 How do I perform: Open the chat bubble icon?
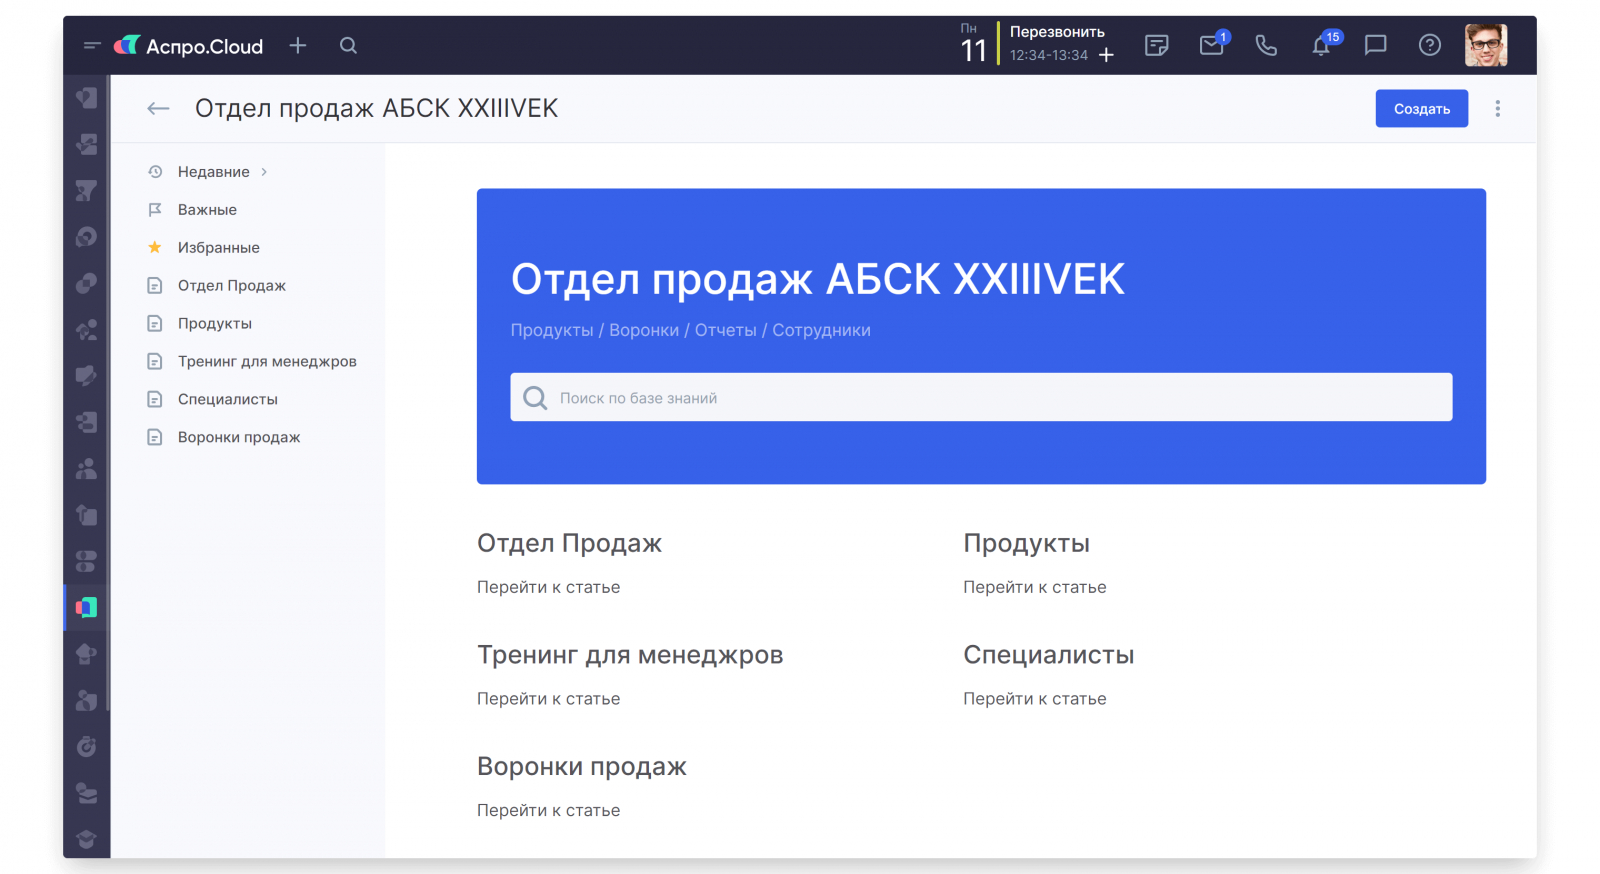tap(1376, 45)
